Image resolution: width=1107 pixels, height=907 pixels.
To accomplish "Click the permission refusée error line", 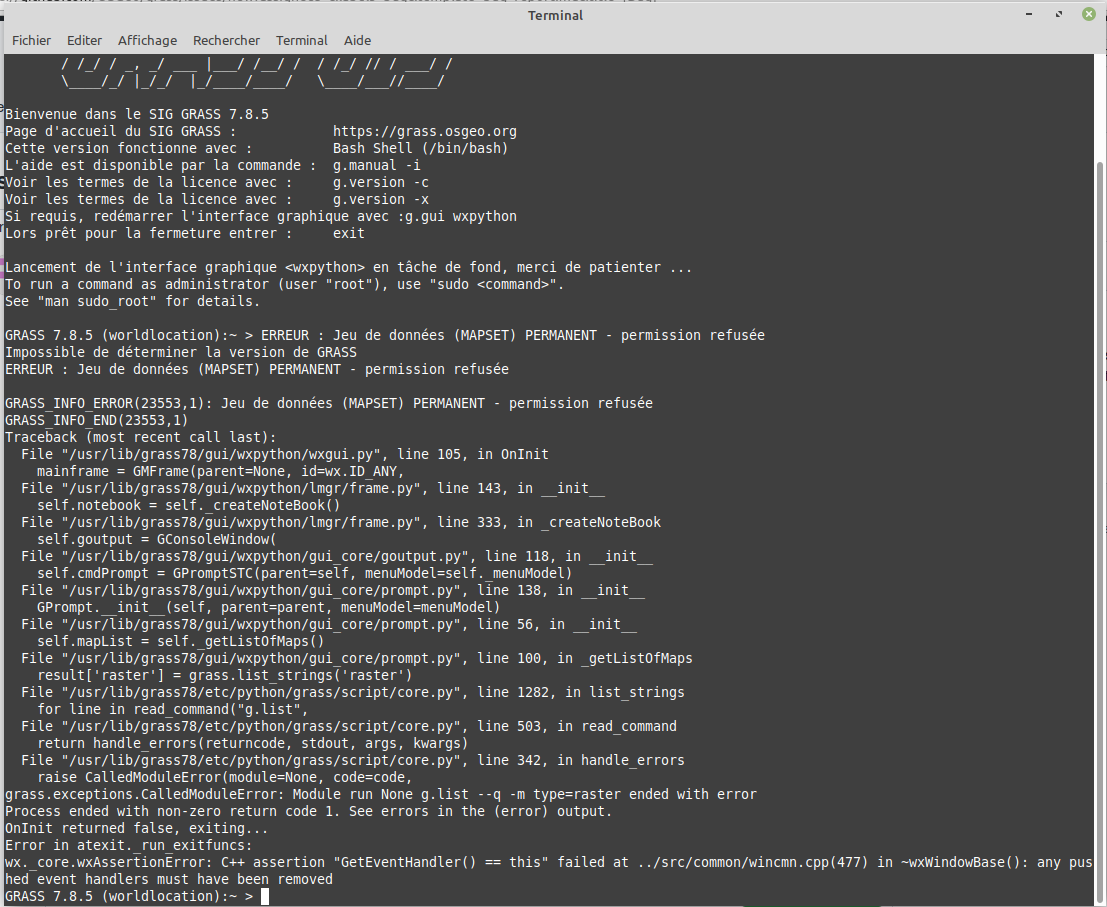I will coord(256,369).
